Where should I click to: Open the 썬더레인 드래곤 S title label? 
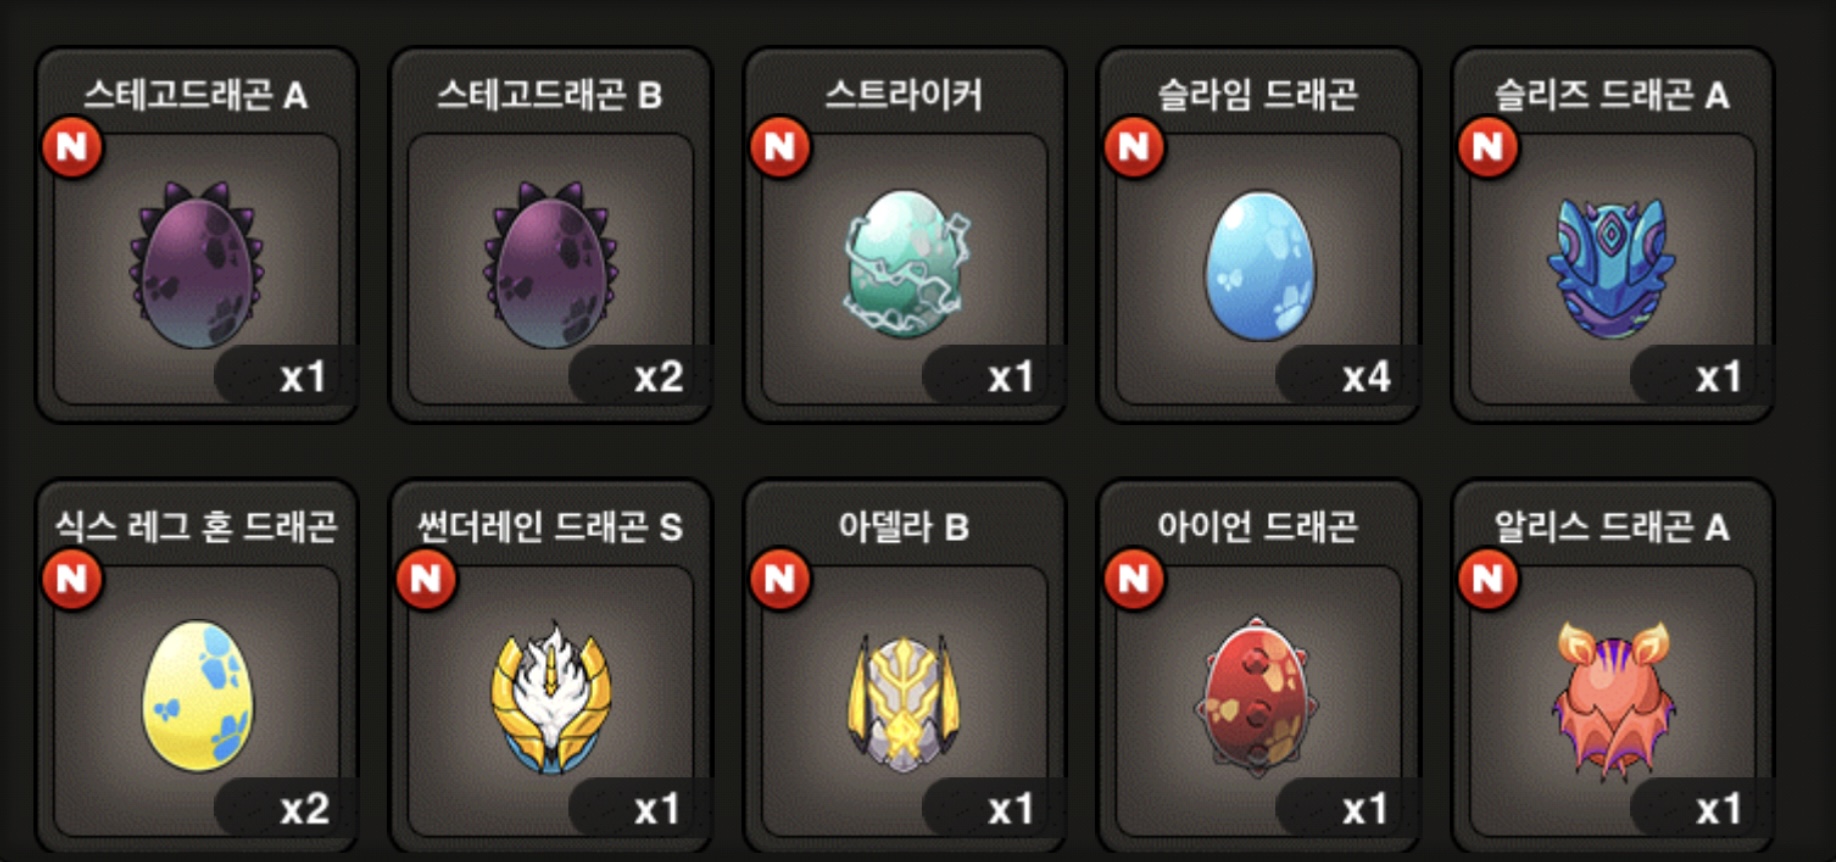pos(550,526)
